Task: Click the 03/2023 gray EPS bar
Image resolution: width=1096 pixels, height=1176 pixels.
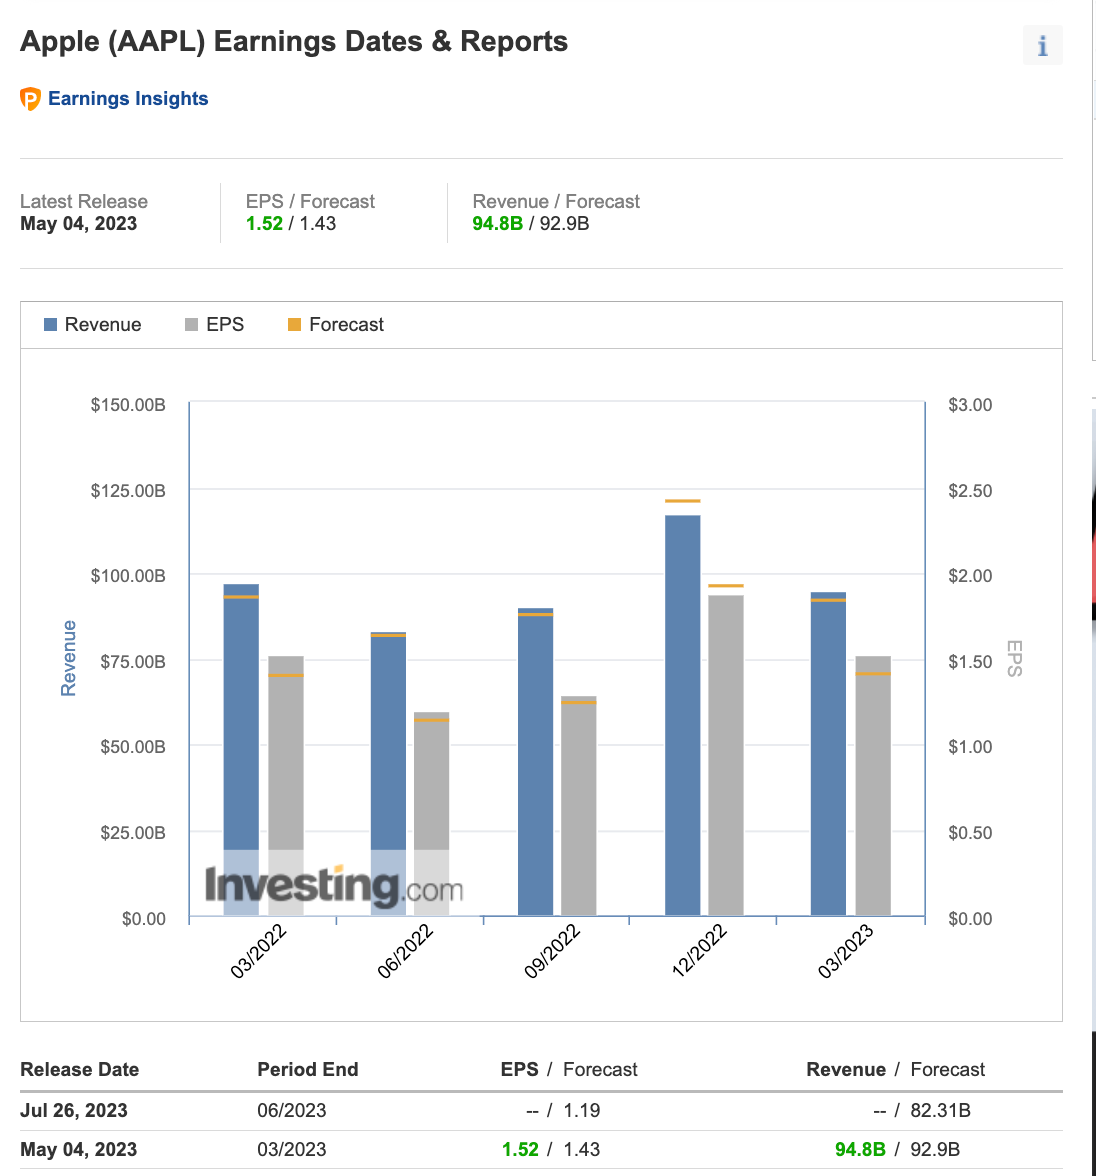Action: 873,785
